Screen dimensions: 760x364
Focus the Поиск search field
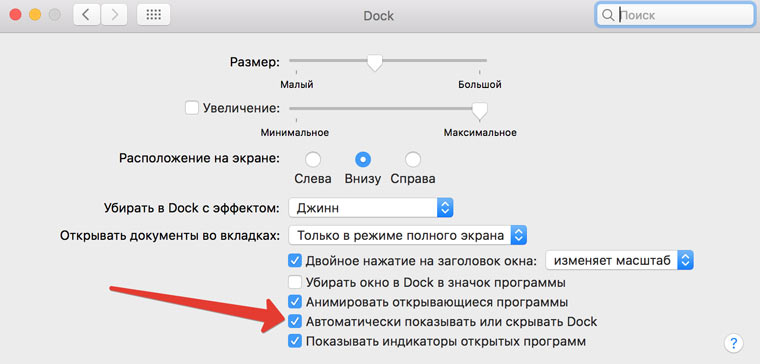(x=674, y=15)
